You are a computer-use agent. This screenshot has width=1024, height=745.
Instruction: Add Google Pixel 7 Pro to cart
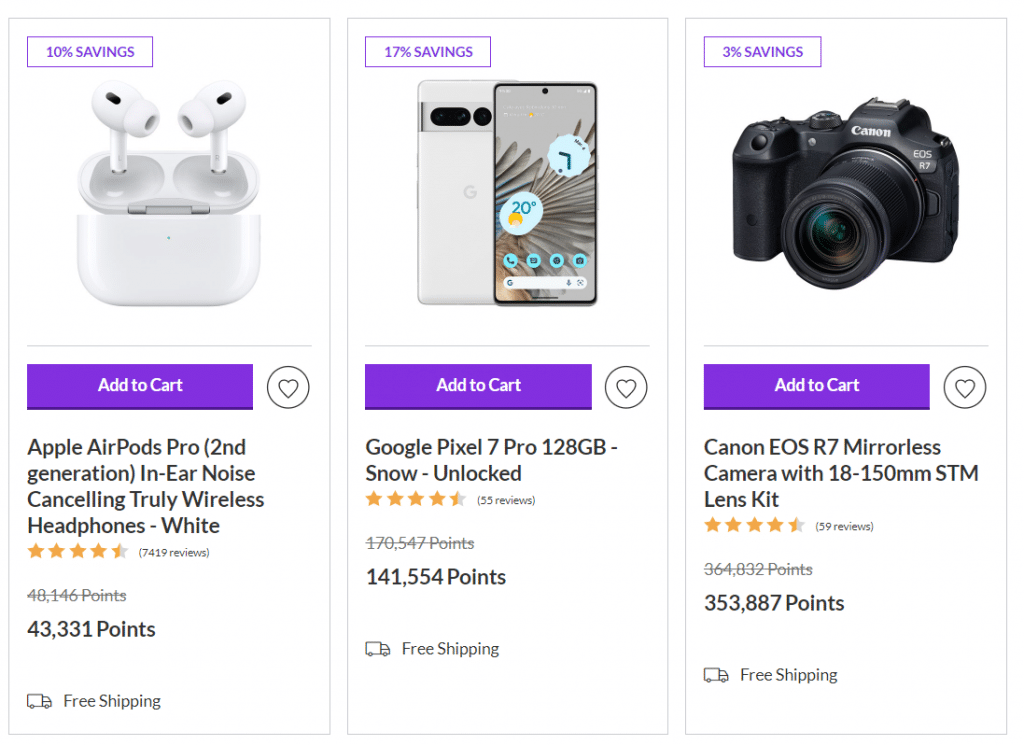(478, 386)
